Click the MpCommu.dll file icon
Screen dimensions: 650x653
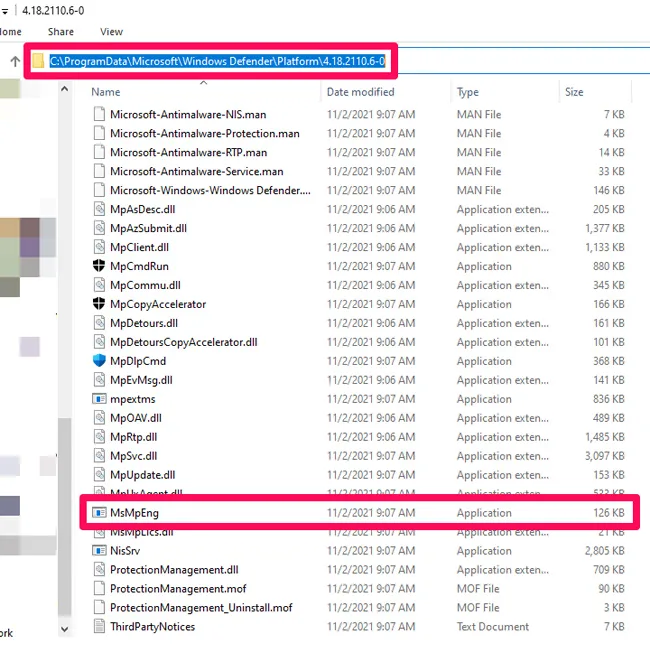(x=99, y=285)
